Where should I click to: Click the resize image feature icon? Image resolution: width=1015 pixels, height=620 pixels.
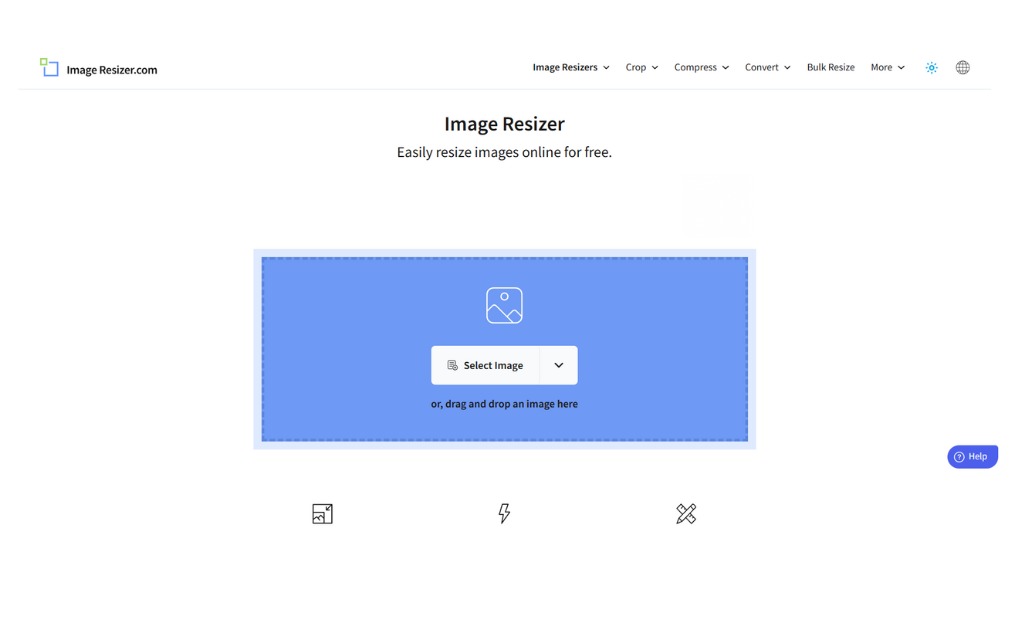(x=322, y=514)
